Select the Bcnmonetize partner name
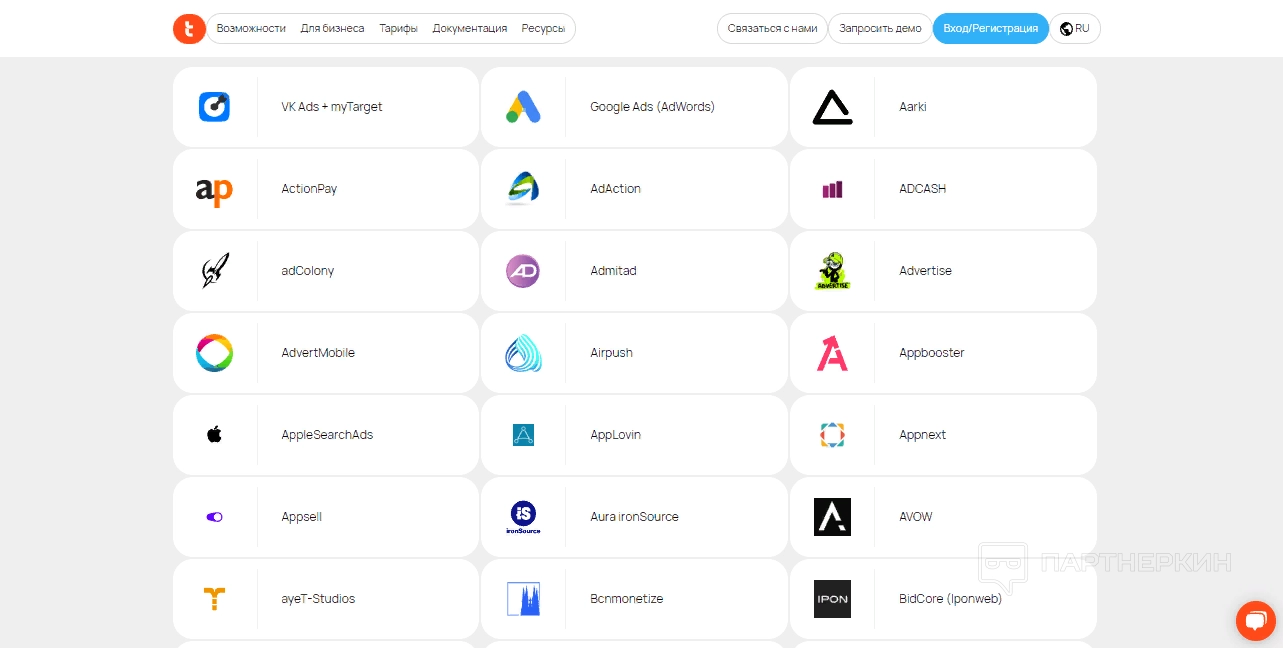Screen dimensions: 1283x648 (626, 599)
